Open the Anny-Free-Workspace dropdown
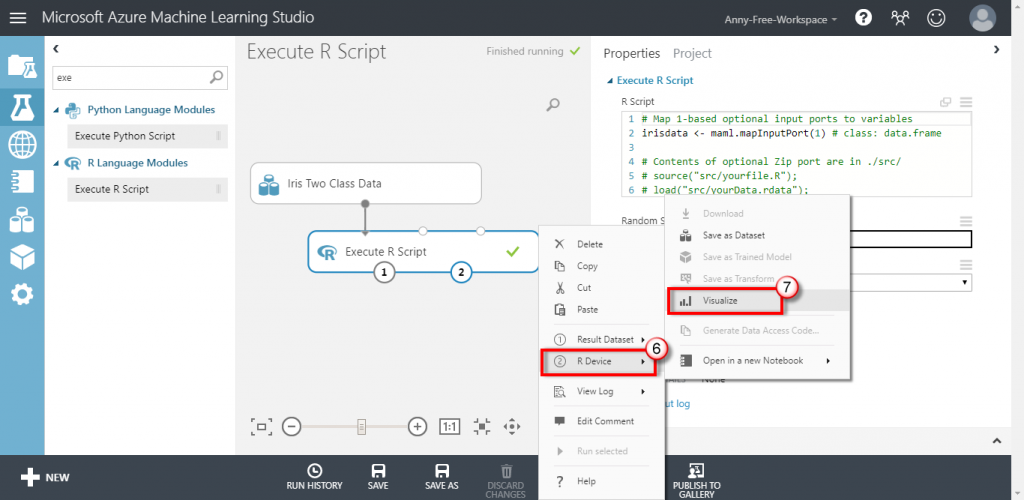This screenshot has height=500, width=1024. (781, 20)
